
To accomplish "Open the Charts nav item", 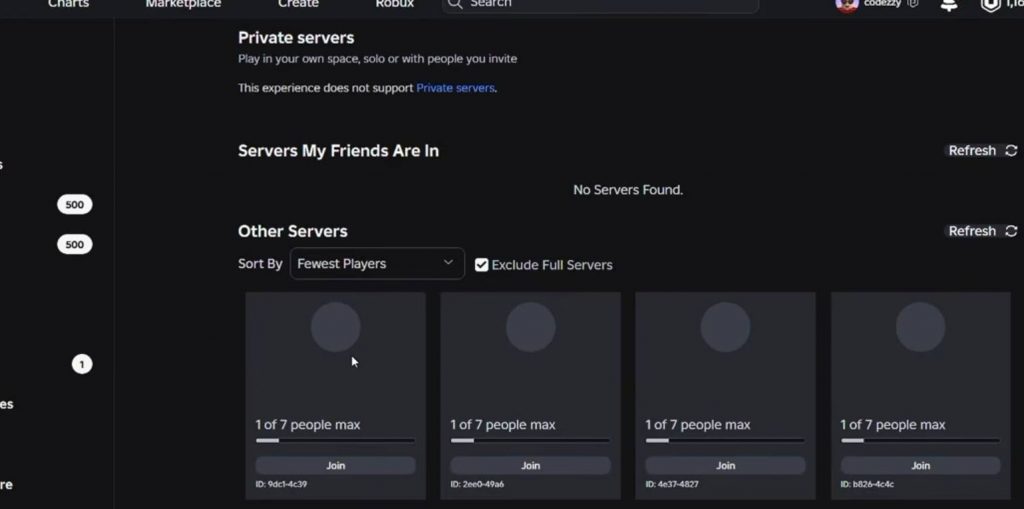I will [x=68, y=3].
